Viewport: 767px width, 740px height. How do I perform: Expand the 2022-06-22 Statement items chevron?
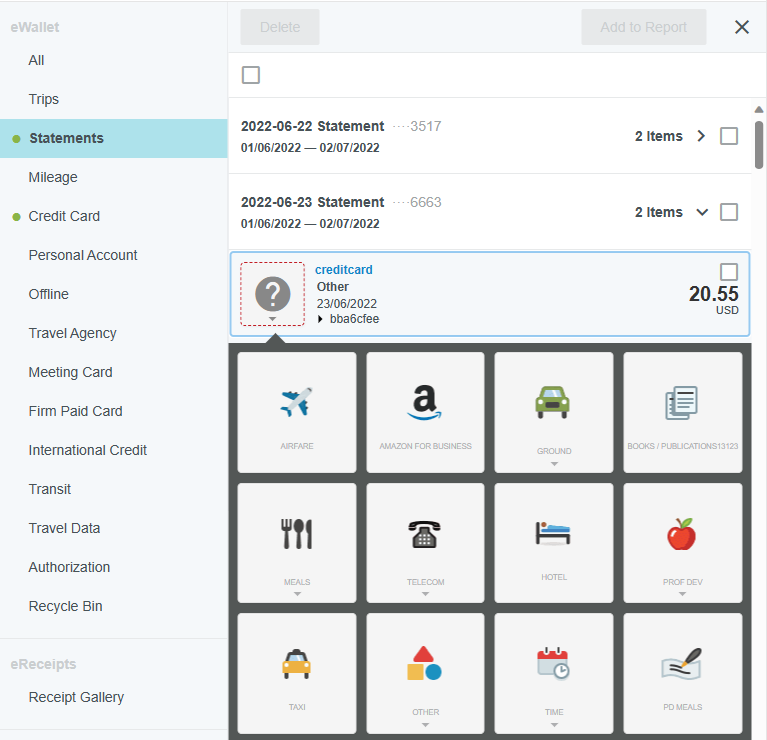tap(701, 136)
